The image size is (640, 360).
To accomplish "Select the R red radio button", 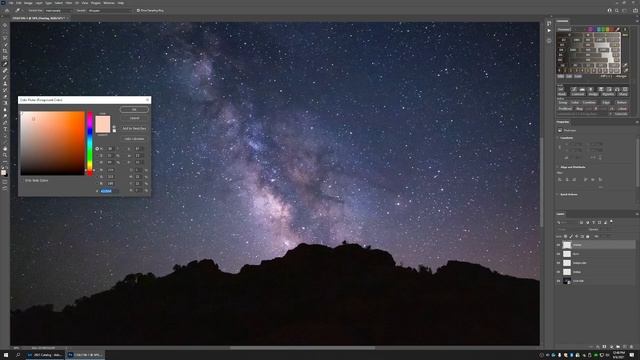I will coord(97,170).
